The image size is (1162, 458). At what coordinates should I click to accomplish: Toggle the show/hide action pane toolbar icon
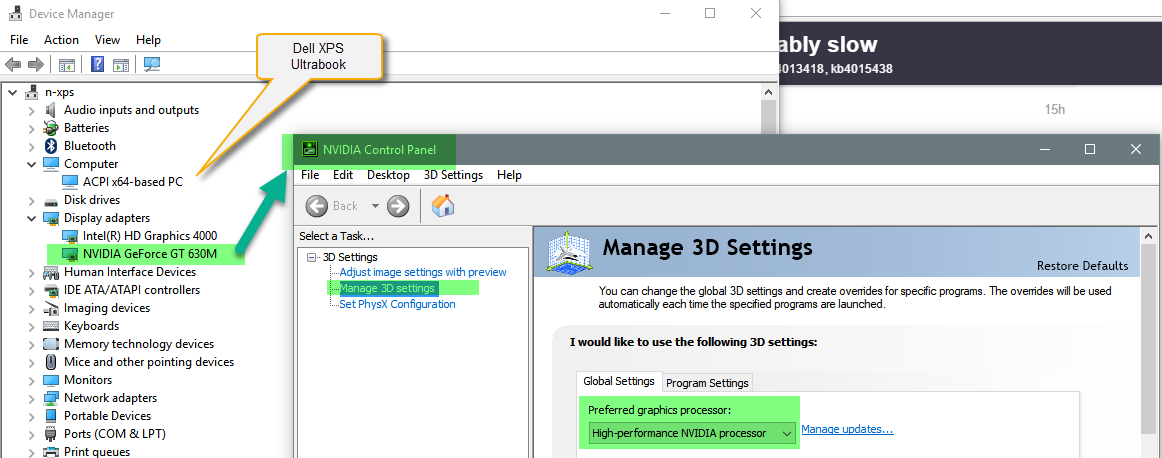(x=122, y=64)
